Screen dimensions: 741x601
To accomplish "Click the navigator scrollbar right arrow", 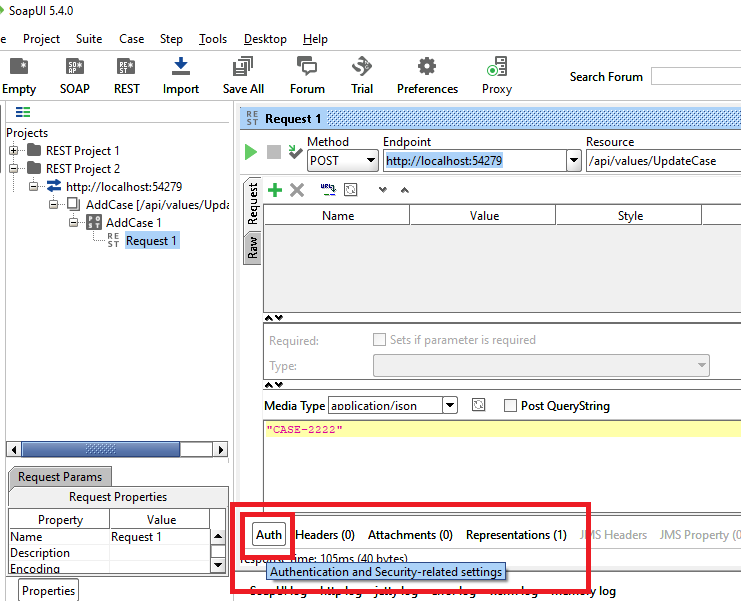I will pyautogui.click(x=220, y=449).
